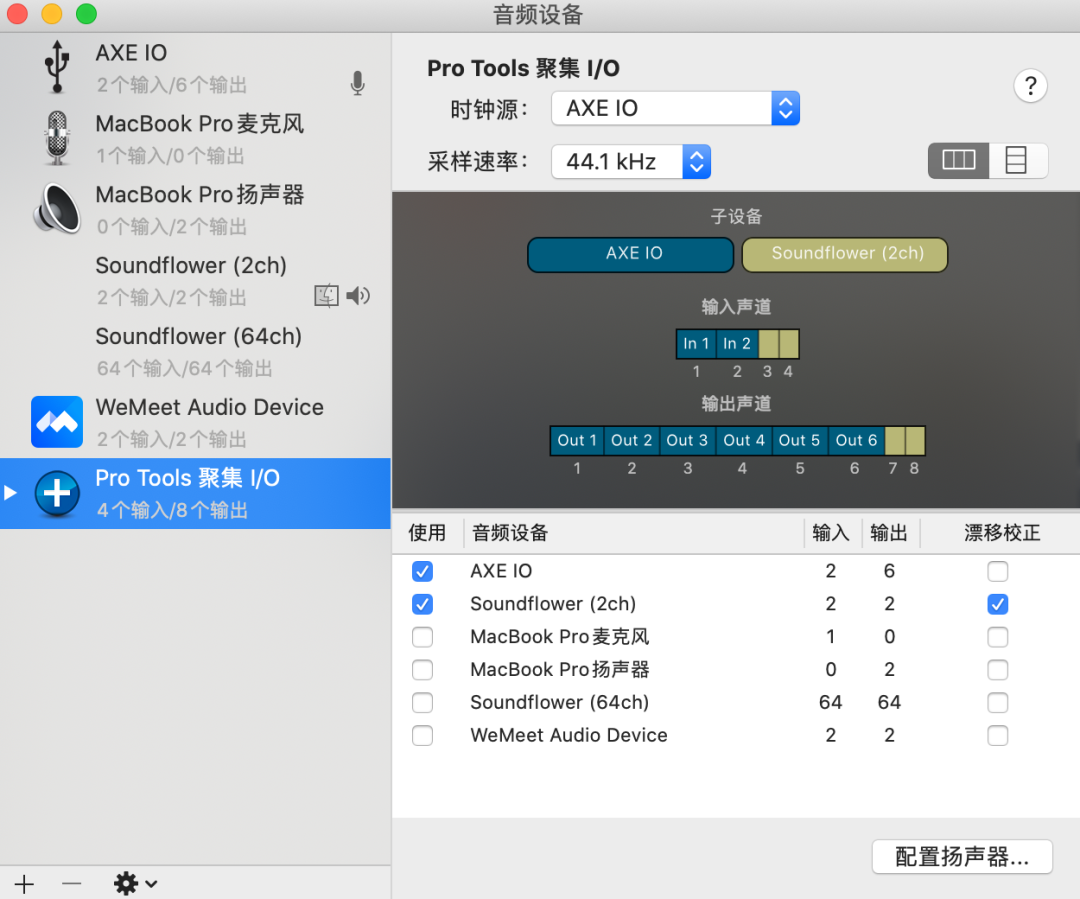Click the green zoom window button
Viewport: 1080px width, 899px height.
tap(86, 14)
